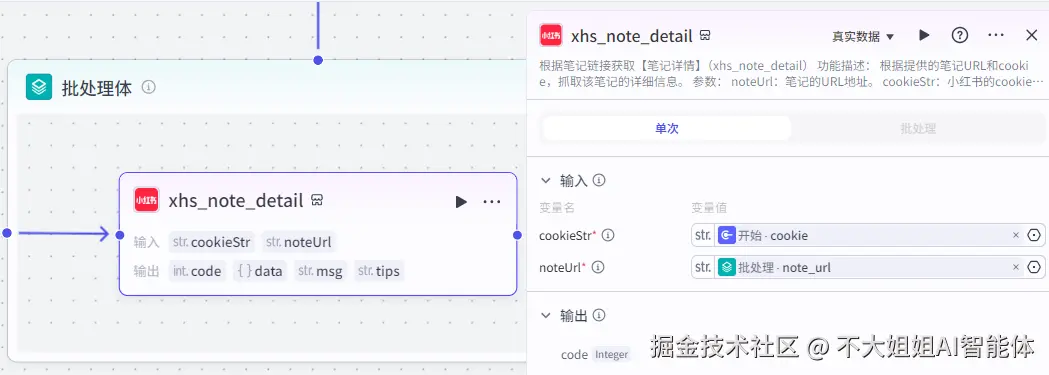Screen dimensions: 1049x375
Task: Open variable picker for cookieStr
Action: tap(1034, 235)
